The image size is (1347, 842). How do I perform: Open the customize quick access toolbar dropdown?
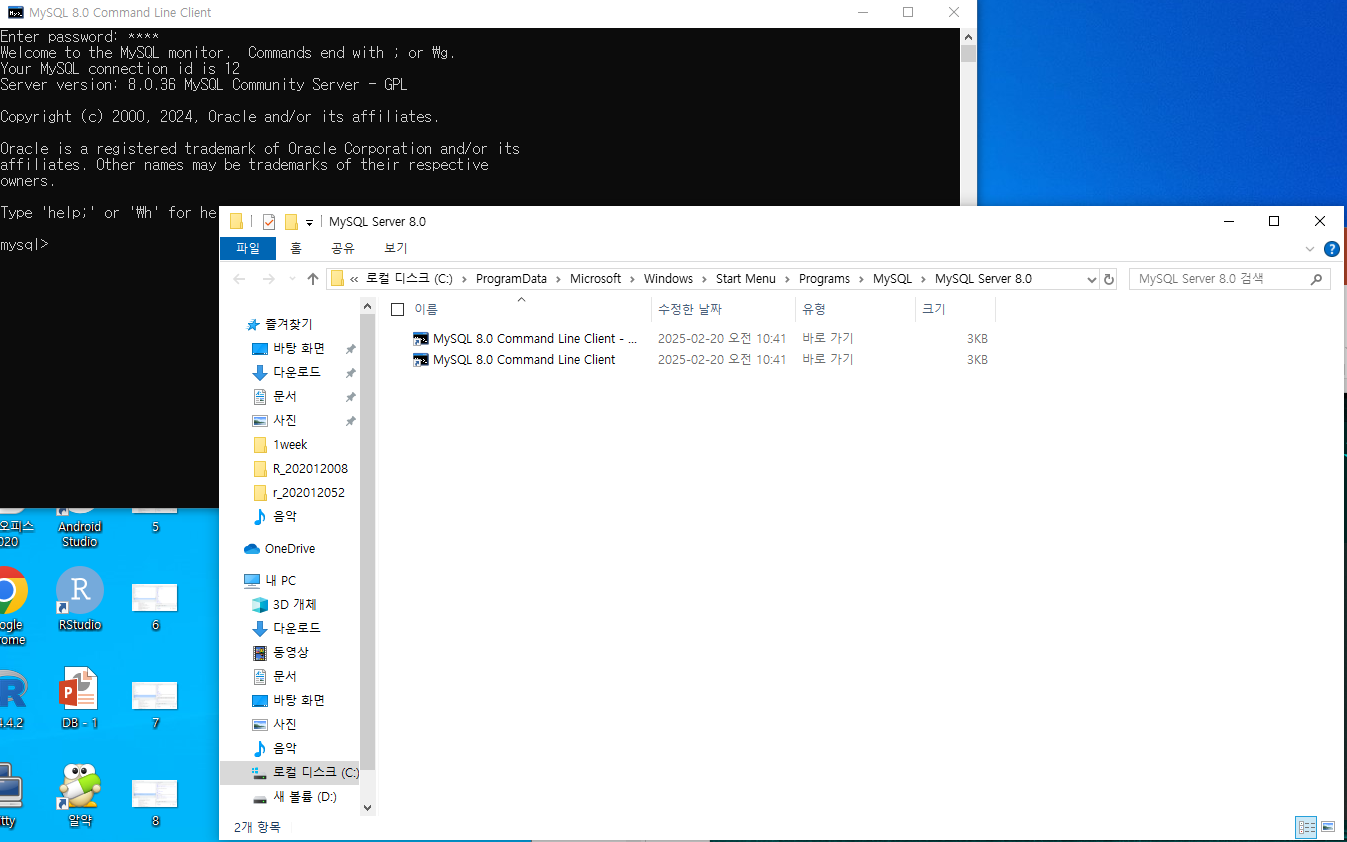click(x=309, y=222)
